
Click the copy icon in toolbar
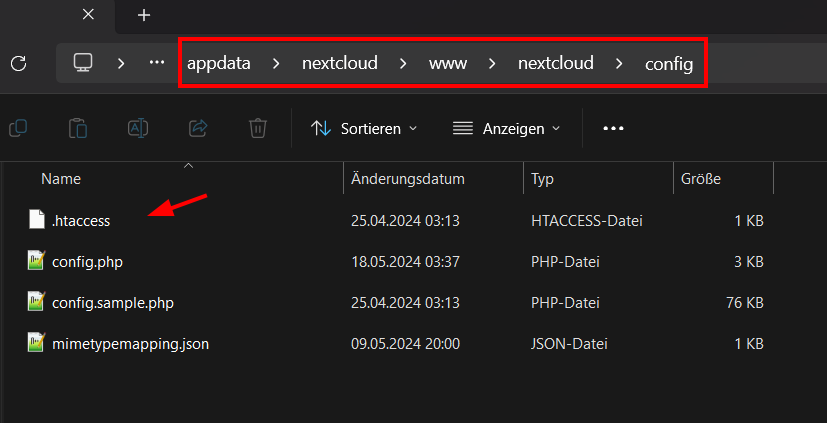tap(18, 128)
